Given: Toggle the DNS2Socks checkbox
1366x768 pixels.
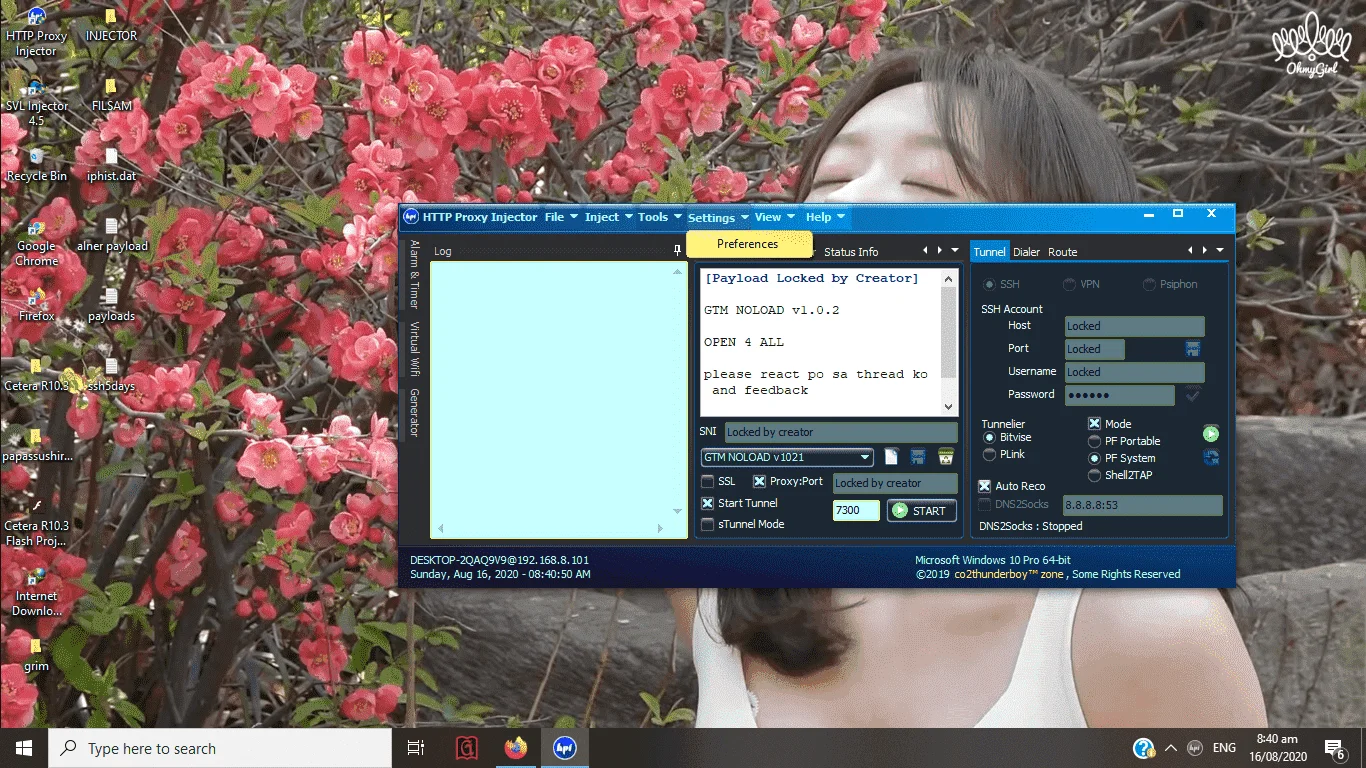Looking at the screenshot, I should [x=984, y=505].
